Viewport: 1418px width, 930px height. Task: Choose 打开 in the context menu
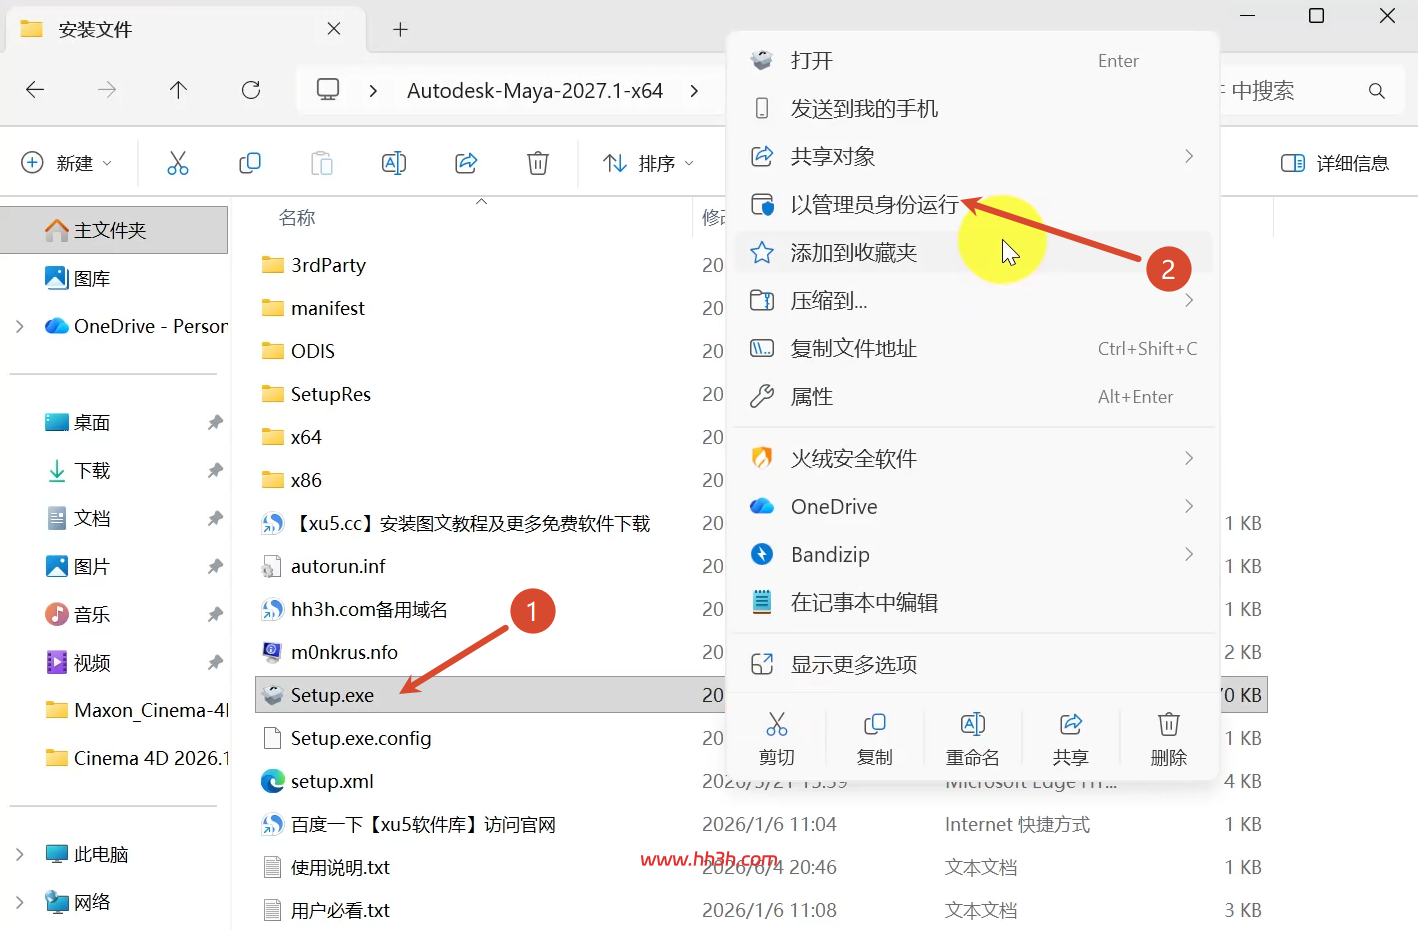click(973, 60)
